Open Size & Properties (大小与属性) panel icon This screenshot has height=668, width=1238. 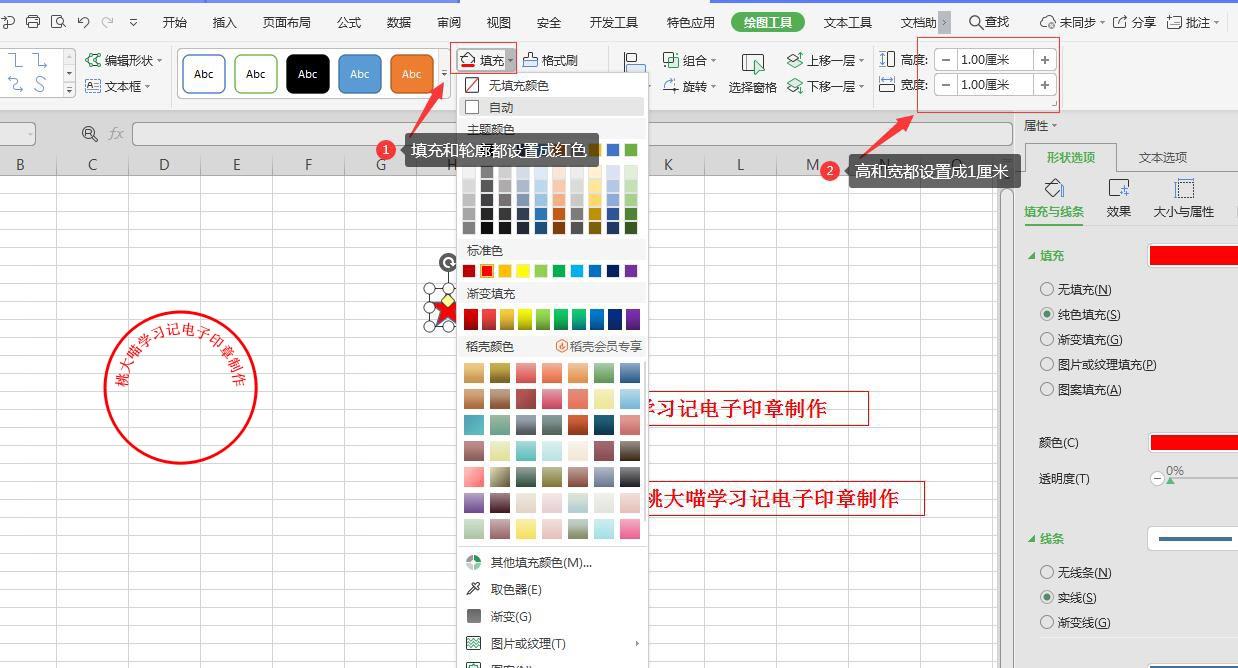tap(1184, 190)
